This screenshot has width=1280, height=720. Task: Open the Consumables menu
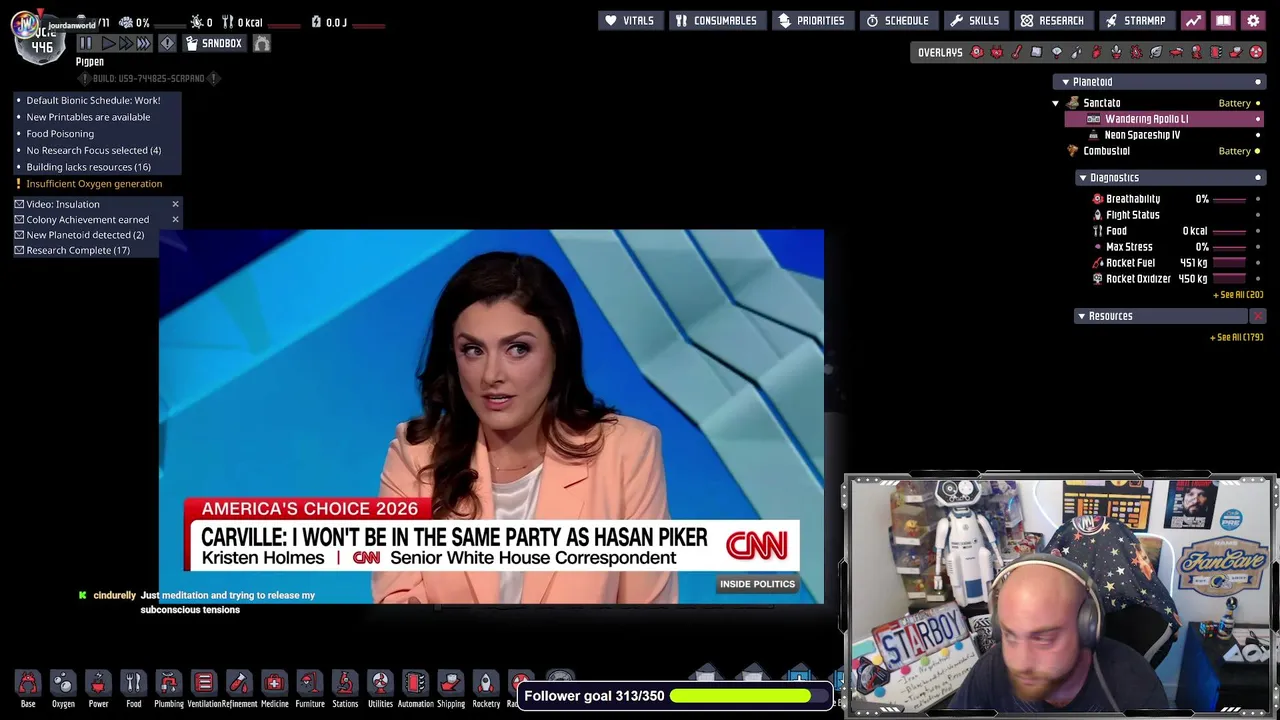[x=716, y=20]
